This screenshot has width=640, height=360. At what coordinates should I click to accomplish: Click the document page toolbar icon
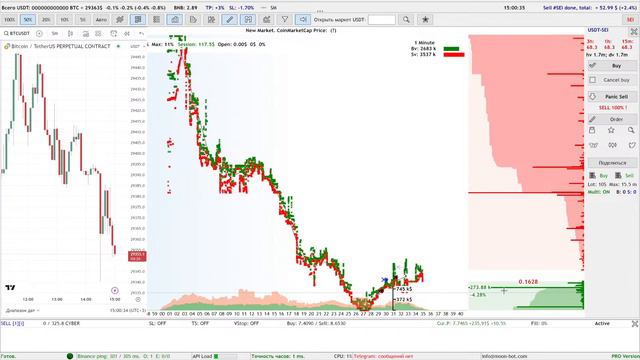pos(193,20)
